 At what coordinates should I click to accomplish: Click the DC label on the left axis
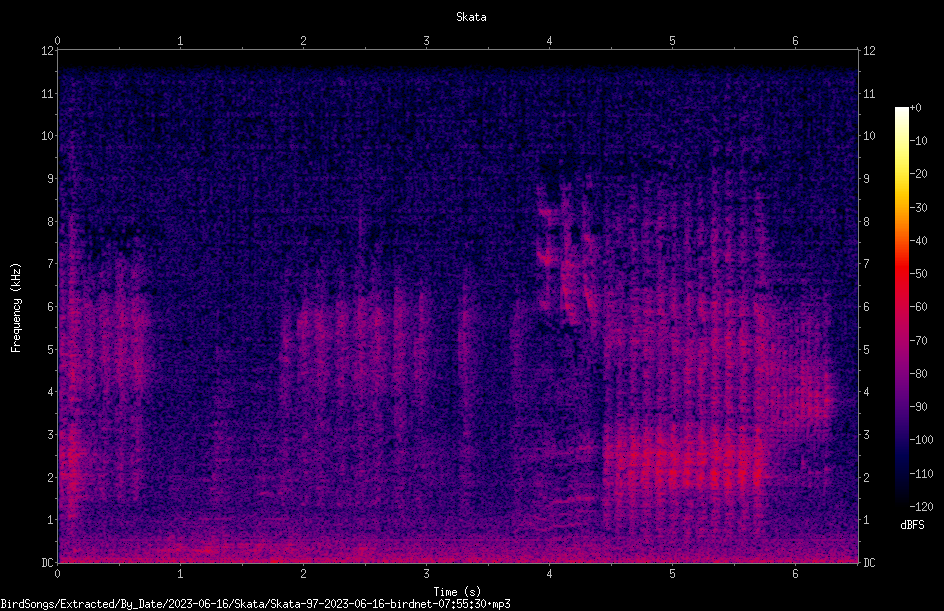48,562
